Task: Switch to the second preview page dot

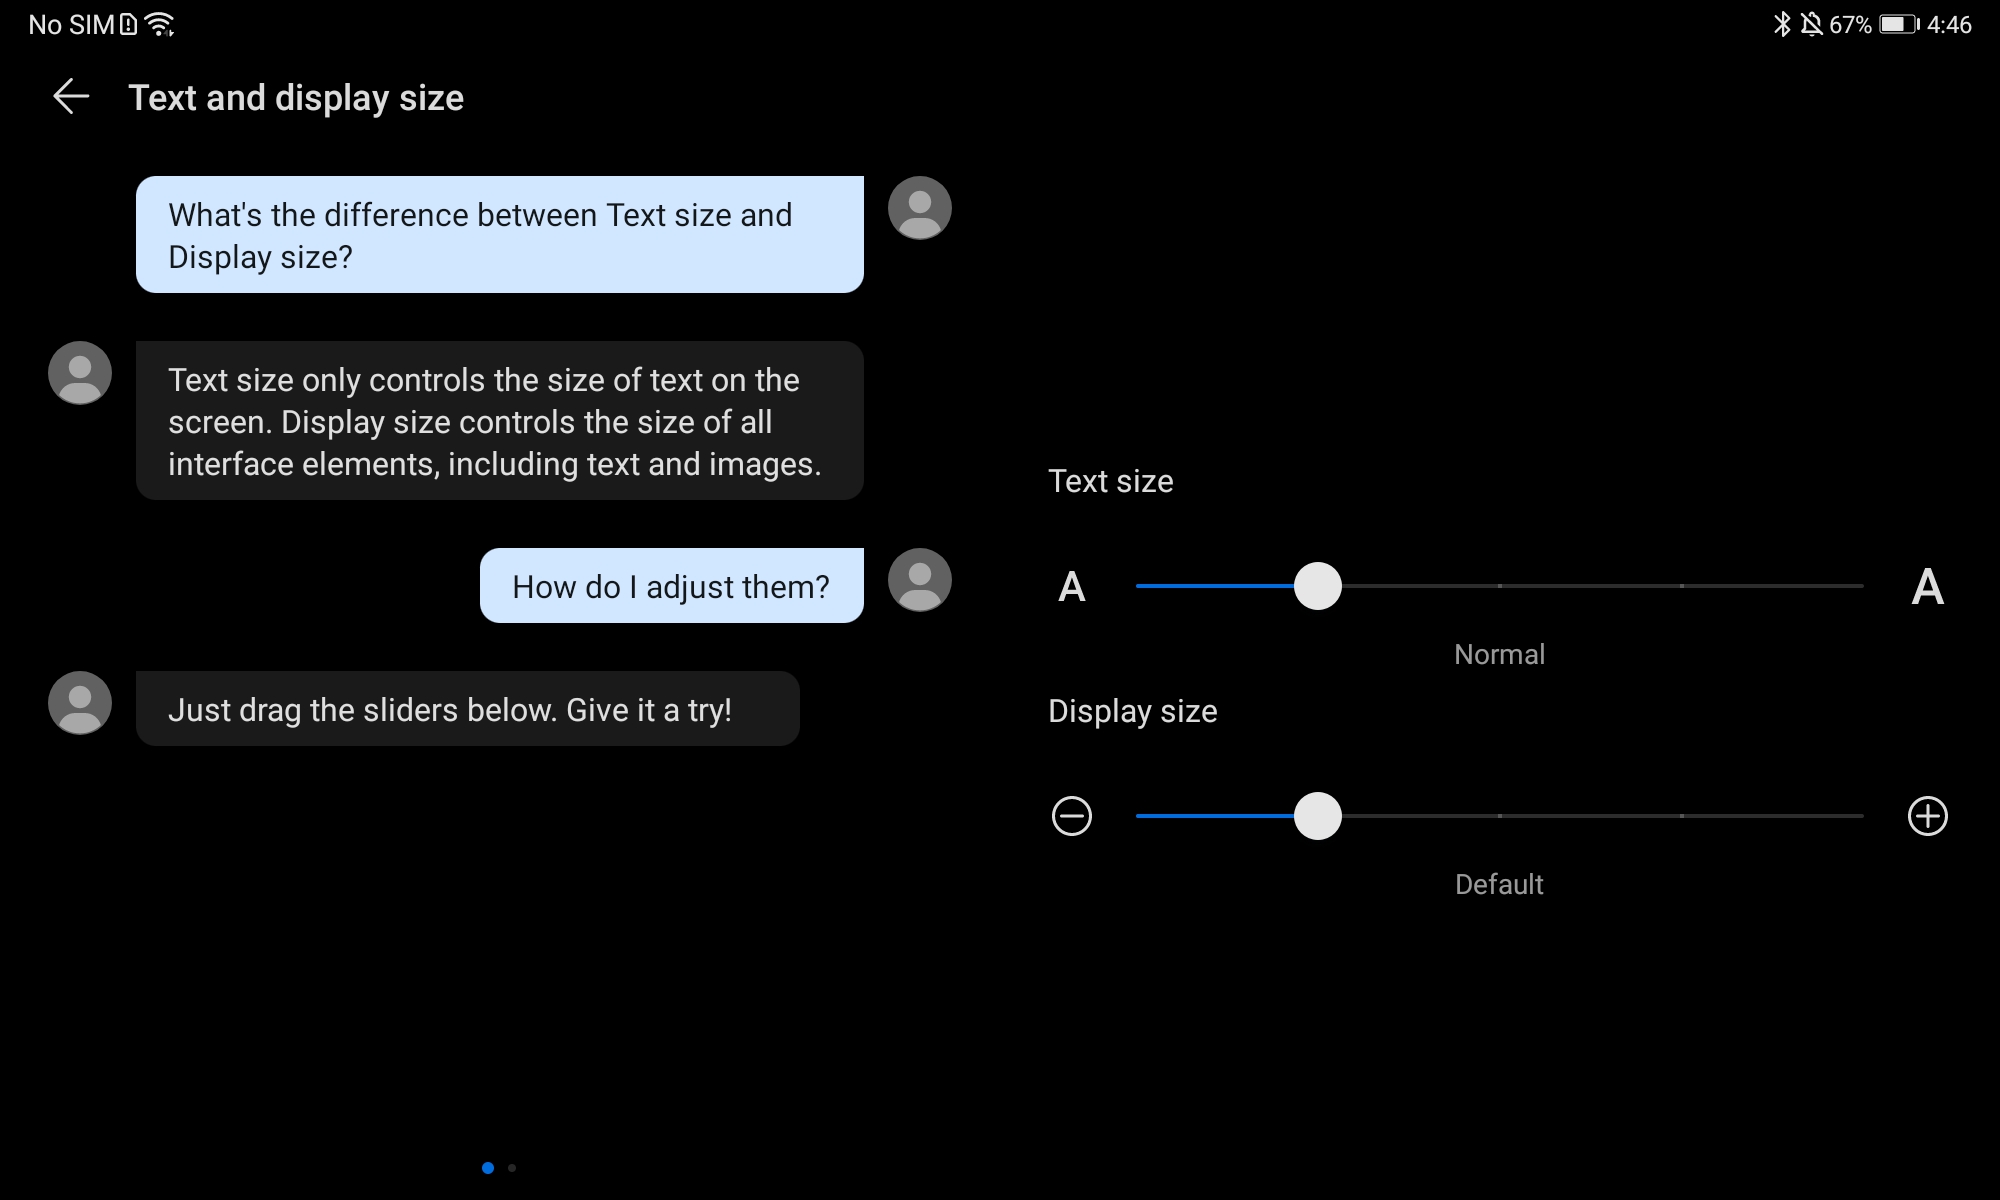Action: click(x=512, y=1168)
